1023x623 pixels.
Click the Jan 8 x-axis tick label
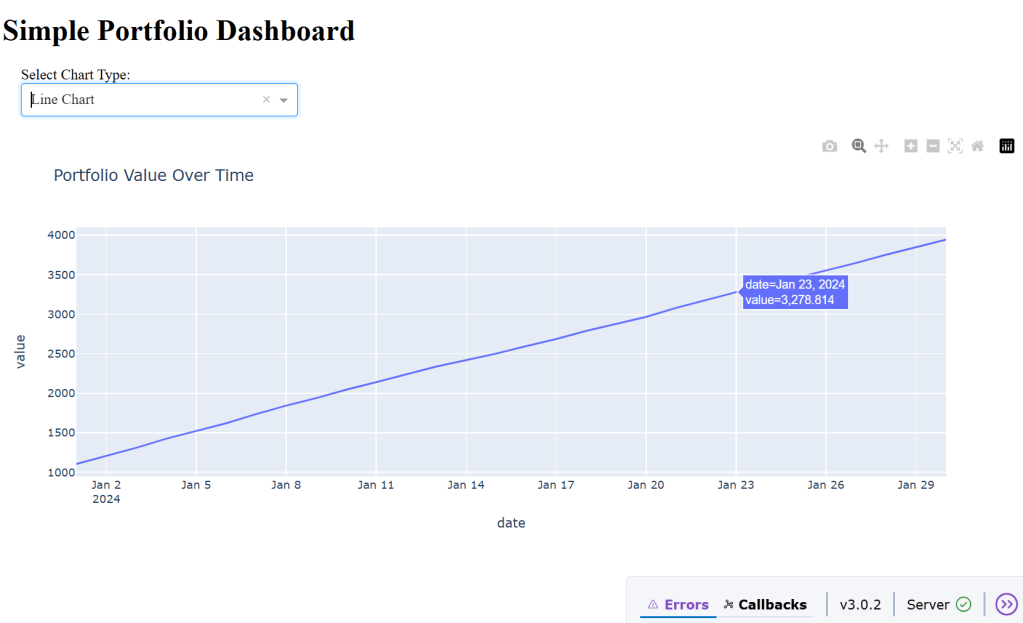tap(286, 485)
